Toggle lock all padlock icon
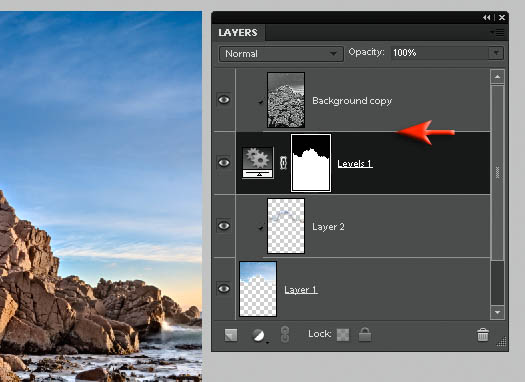Image resolution: width=525 pixels, height=382 pixels. point(365,334)
